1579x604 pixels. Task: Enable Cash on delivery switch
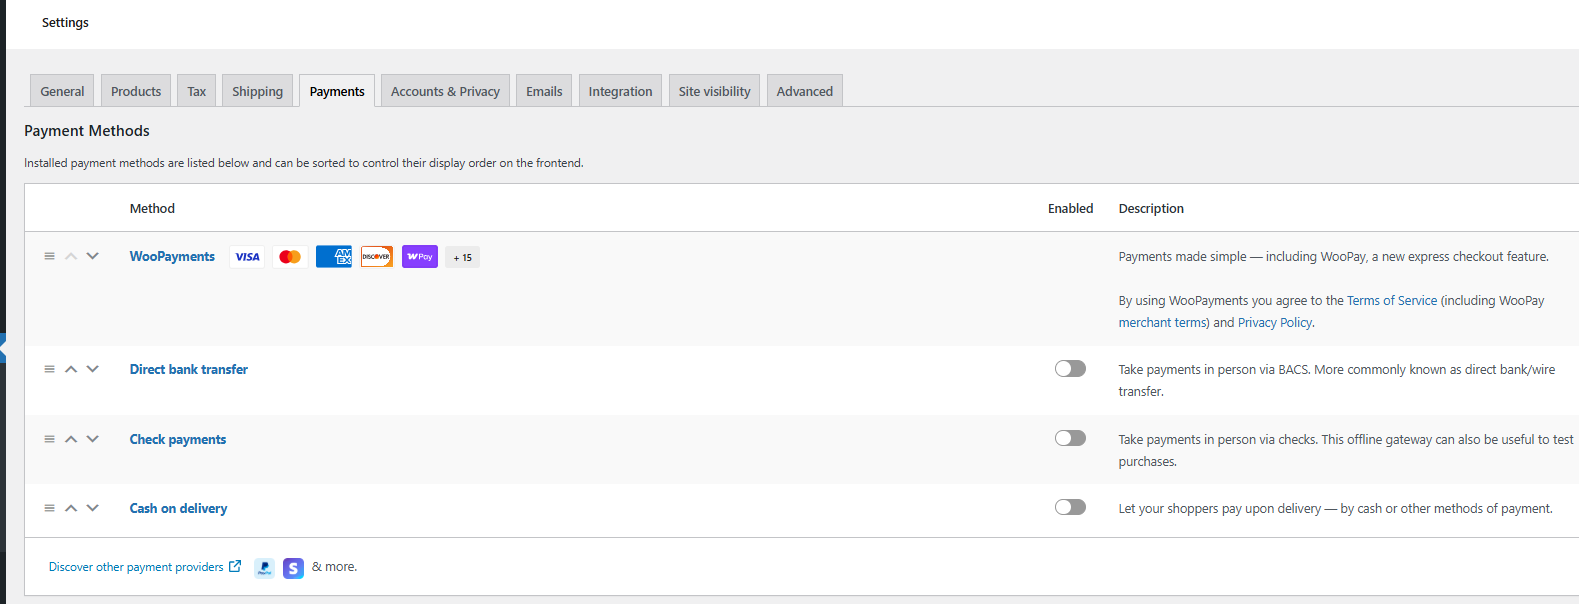coord(1070,507)
